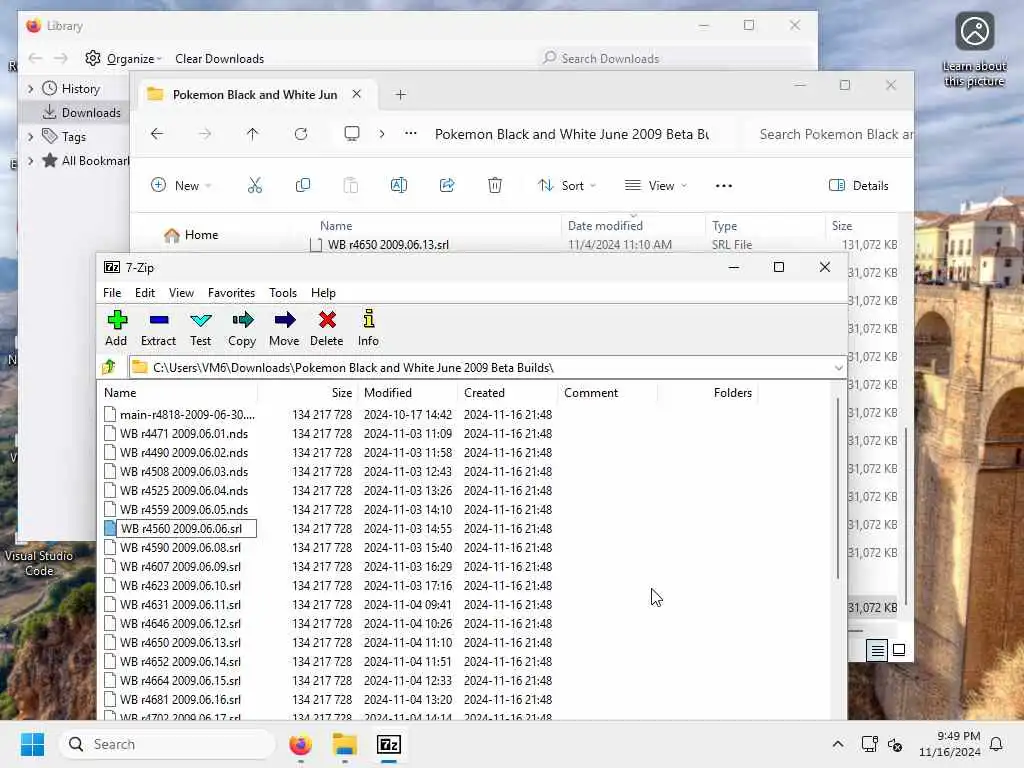Open the Organize dropdown in Library window
This screenshot has width=1024, height=768.
point(123,59)
